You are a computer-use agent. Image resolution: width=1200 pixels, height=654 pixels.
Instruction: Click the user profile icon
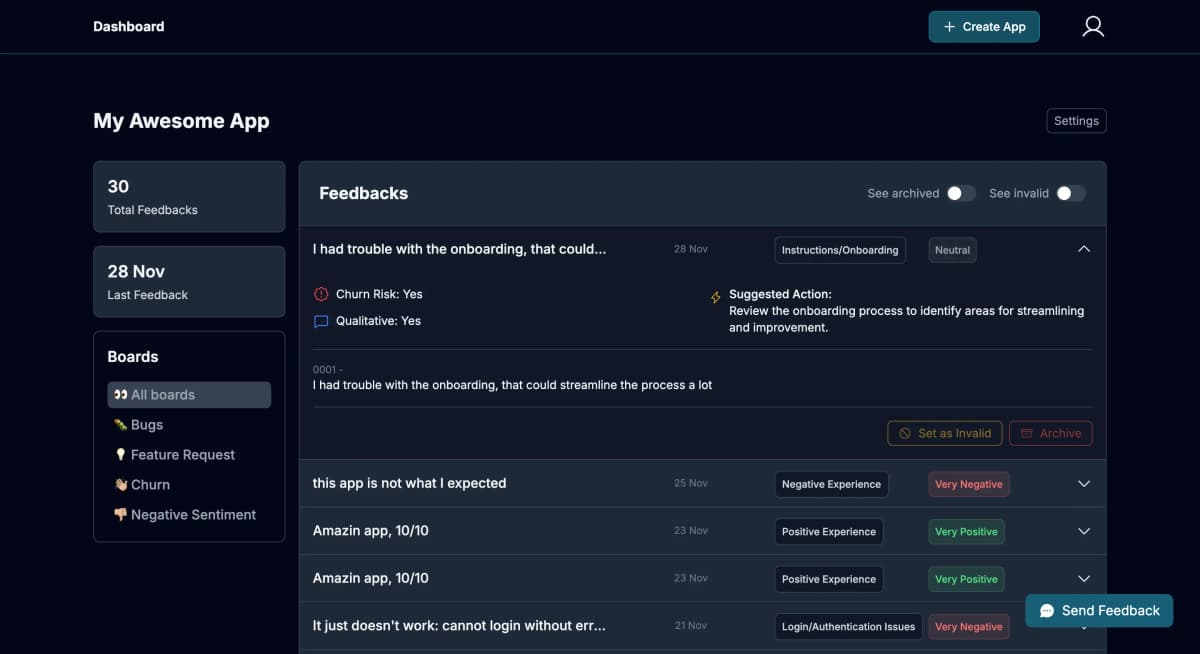[1093, 27]
